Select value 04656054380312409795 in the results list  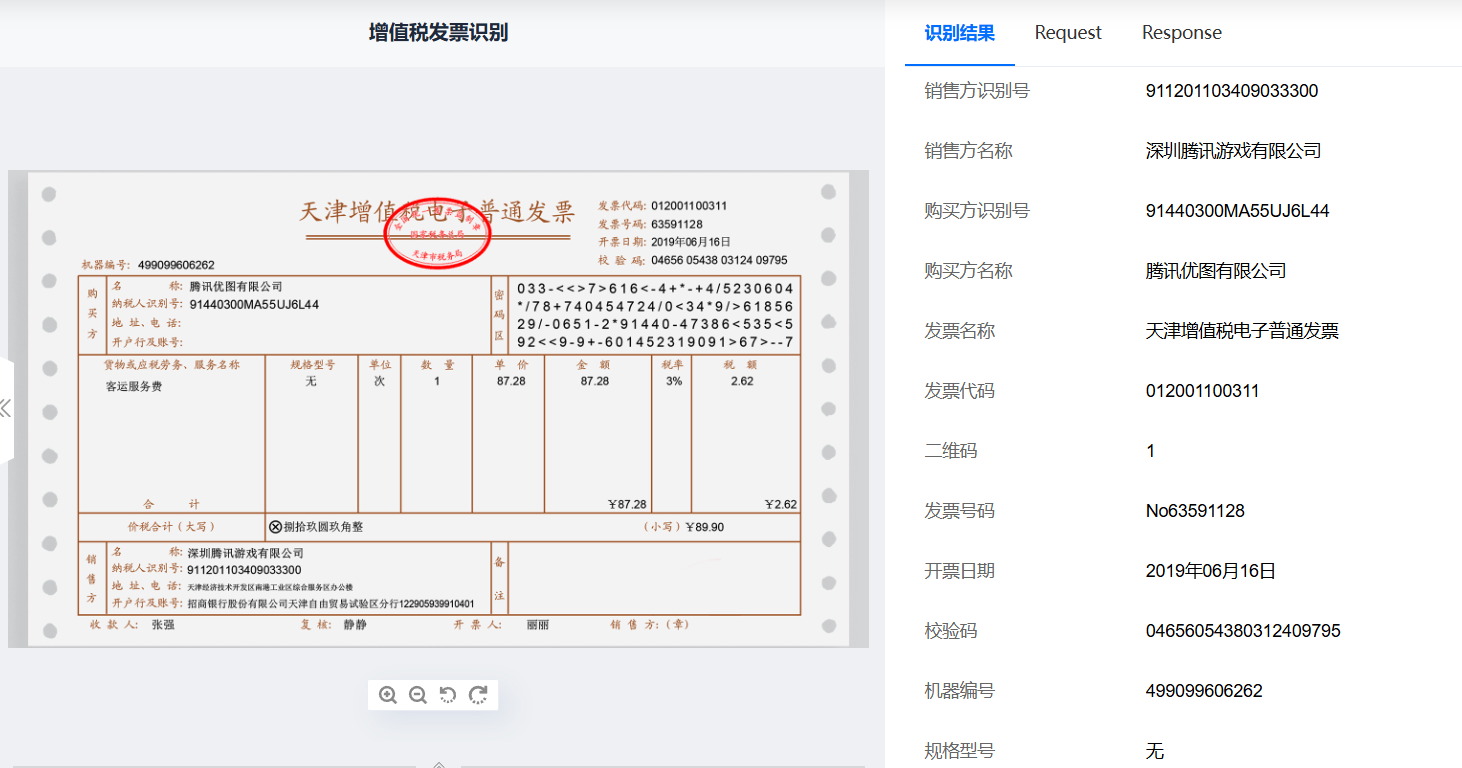tap(1243, 631)
